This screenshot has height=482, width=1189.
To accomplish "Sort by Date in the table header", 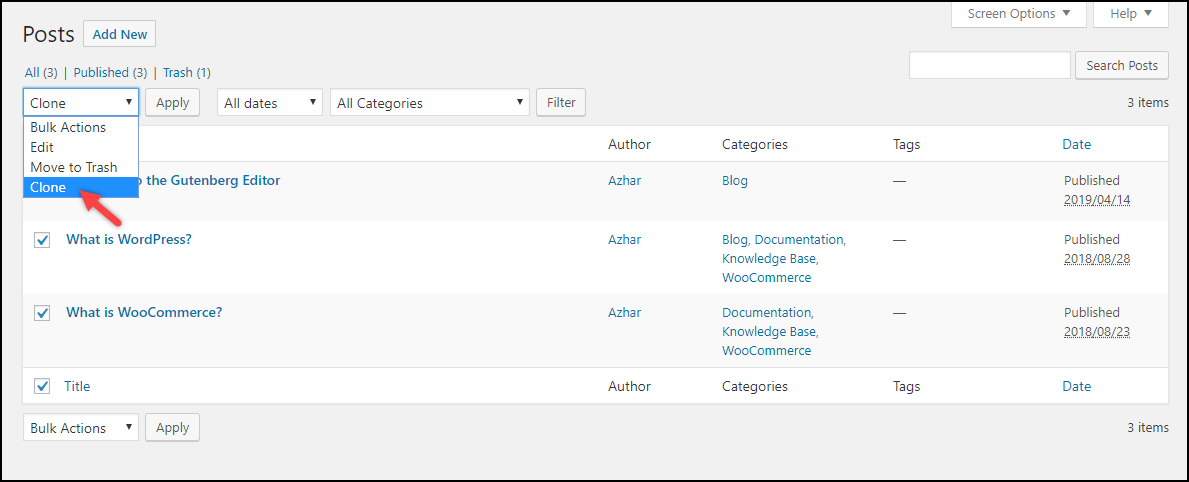I will coord(1077,144).
